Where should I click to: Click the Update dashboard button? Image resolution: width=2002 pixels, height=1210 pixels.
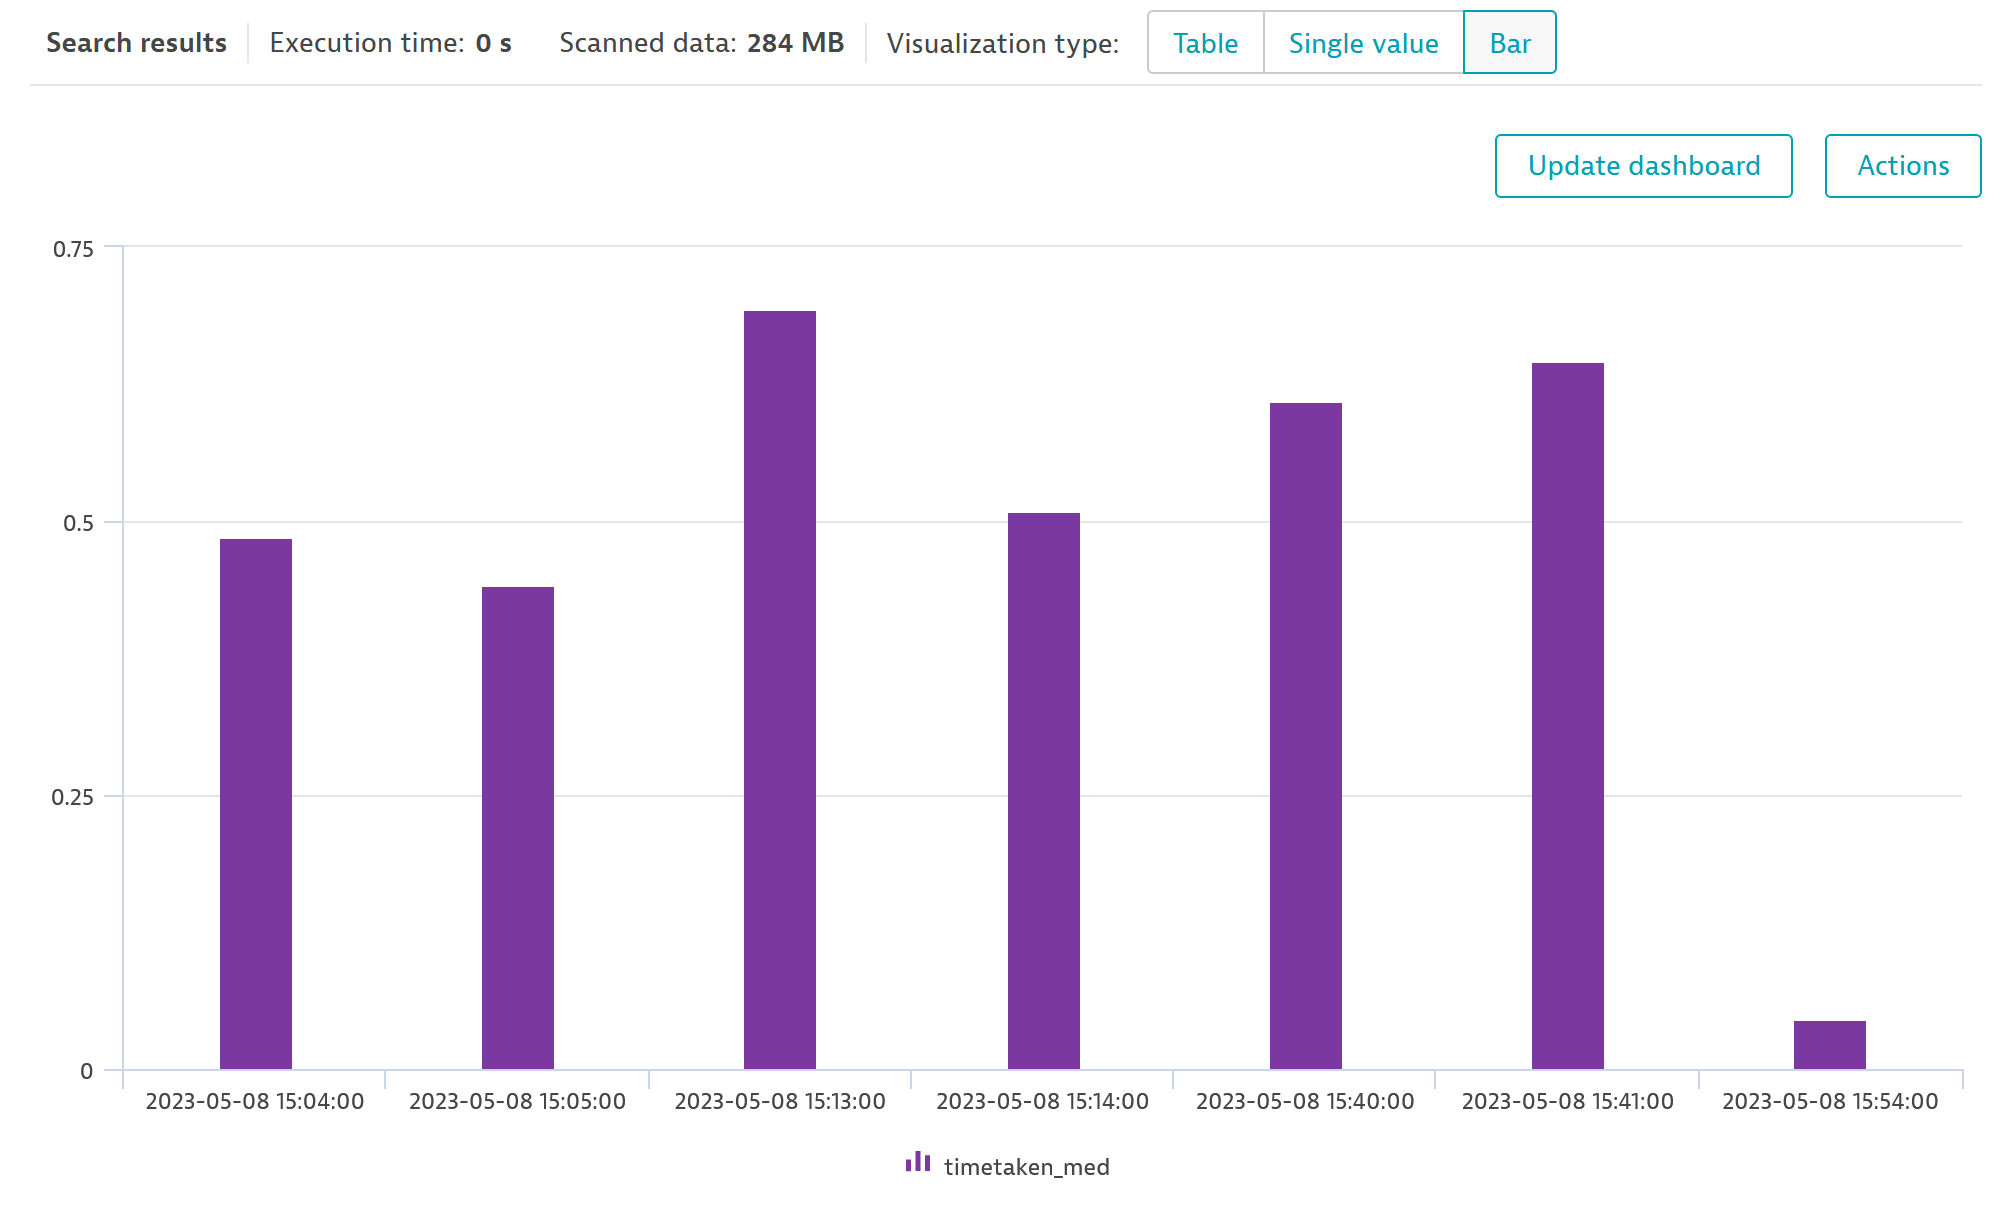1643,166
